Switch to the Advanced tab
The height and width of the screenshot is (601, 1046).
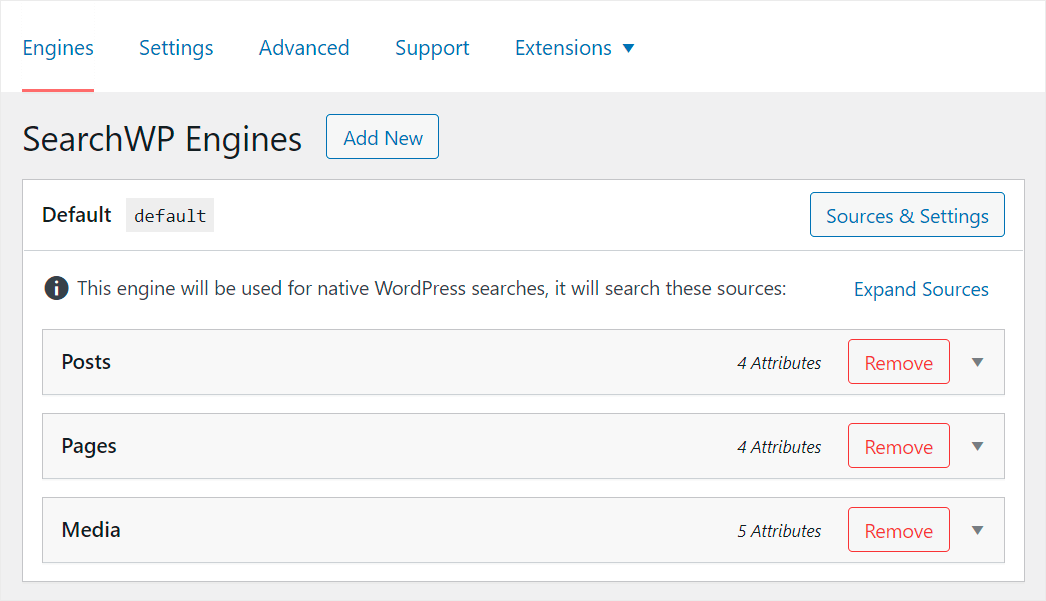(x=304, y=47)
